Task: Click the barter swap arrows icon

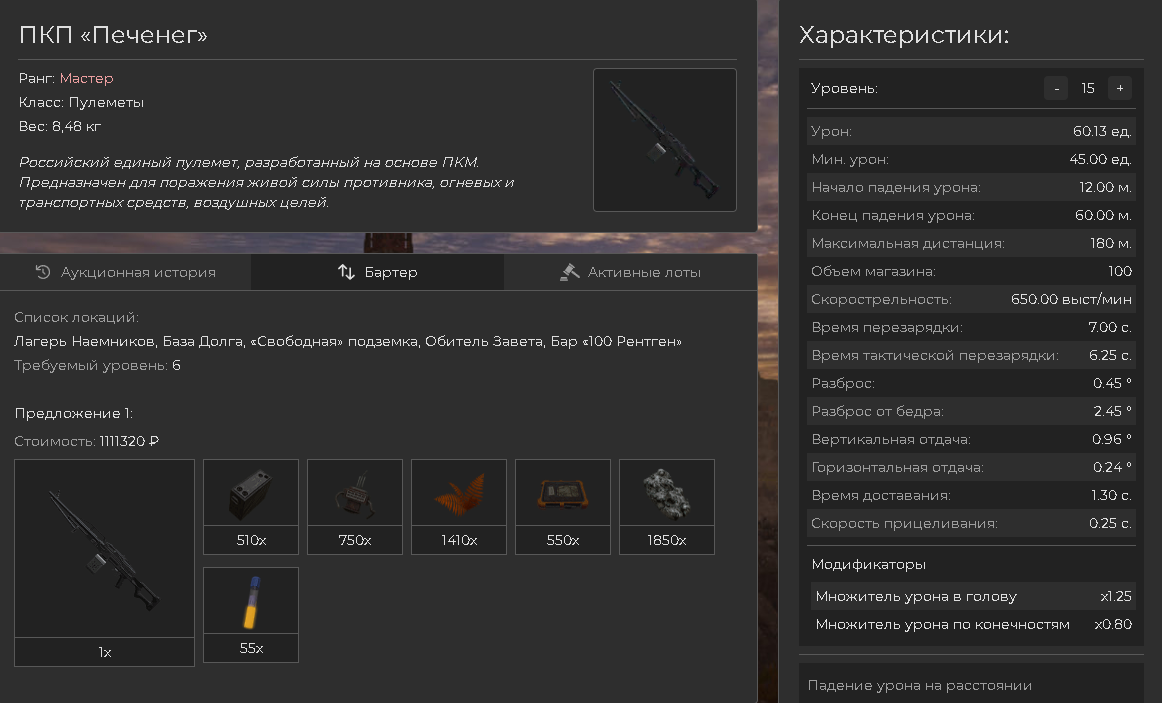Action: [x=346, y=272]
